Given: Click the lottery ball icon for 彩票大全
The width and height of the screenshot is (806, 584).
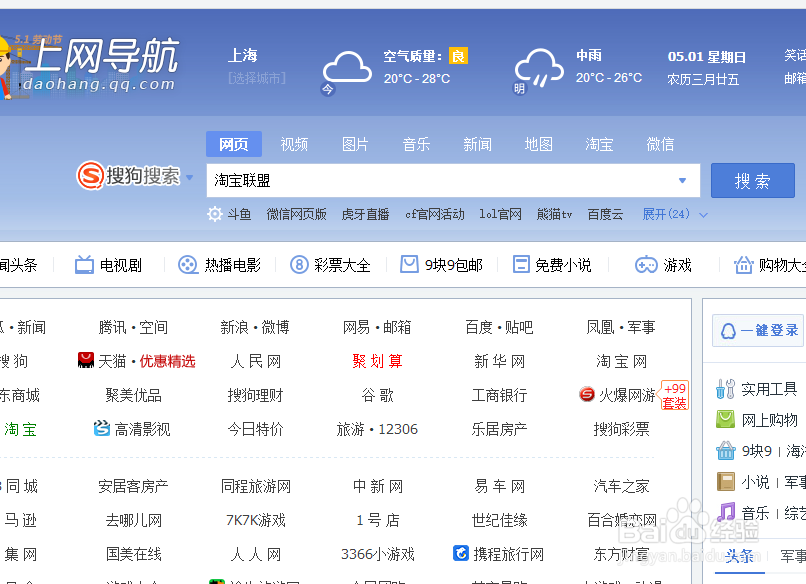Looking at the screenshot, I should (x=299, y=265).
